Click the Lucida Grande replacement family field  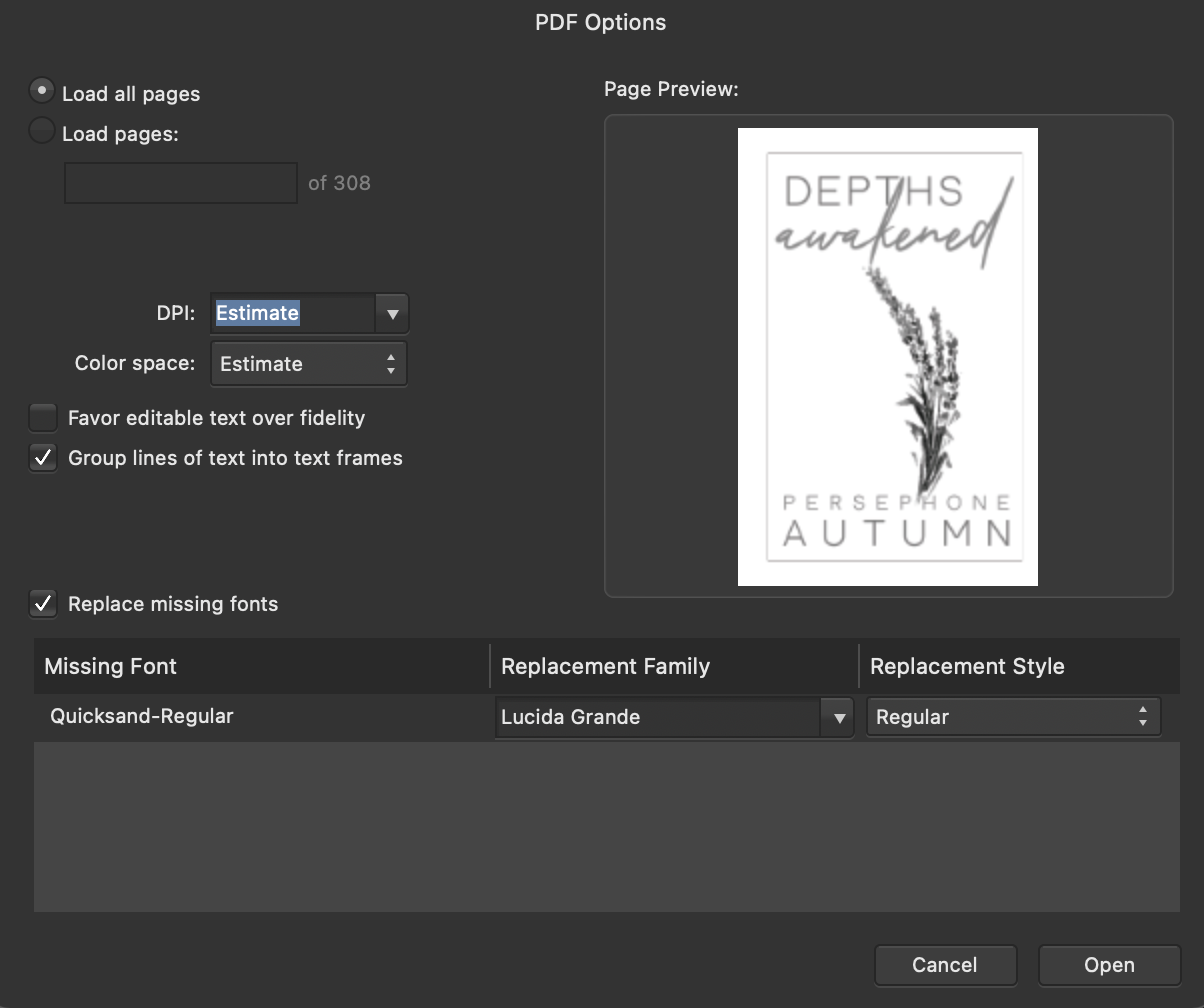click(x=659, y=717)
